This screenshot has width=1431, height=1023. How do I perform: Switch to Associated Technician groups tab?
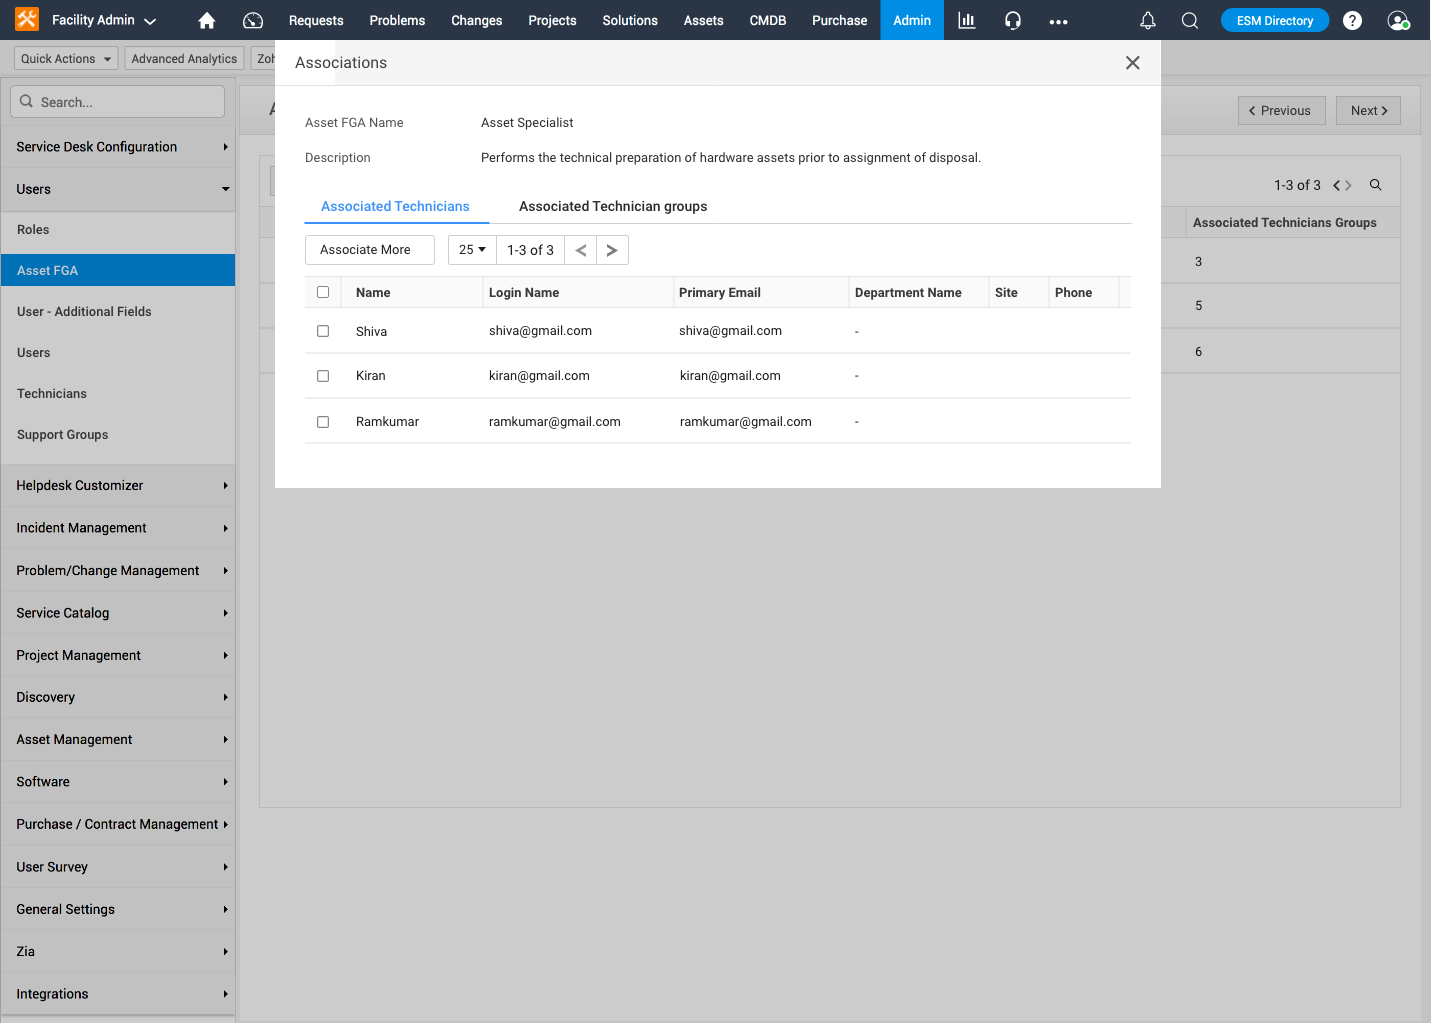[x=613, y=206]
